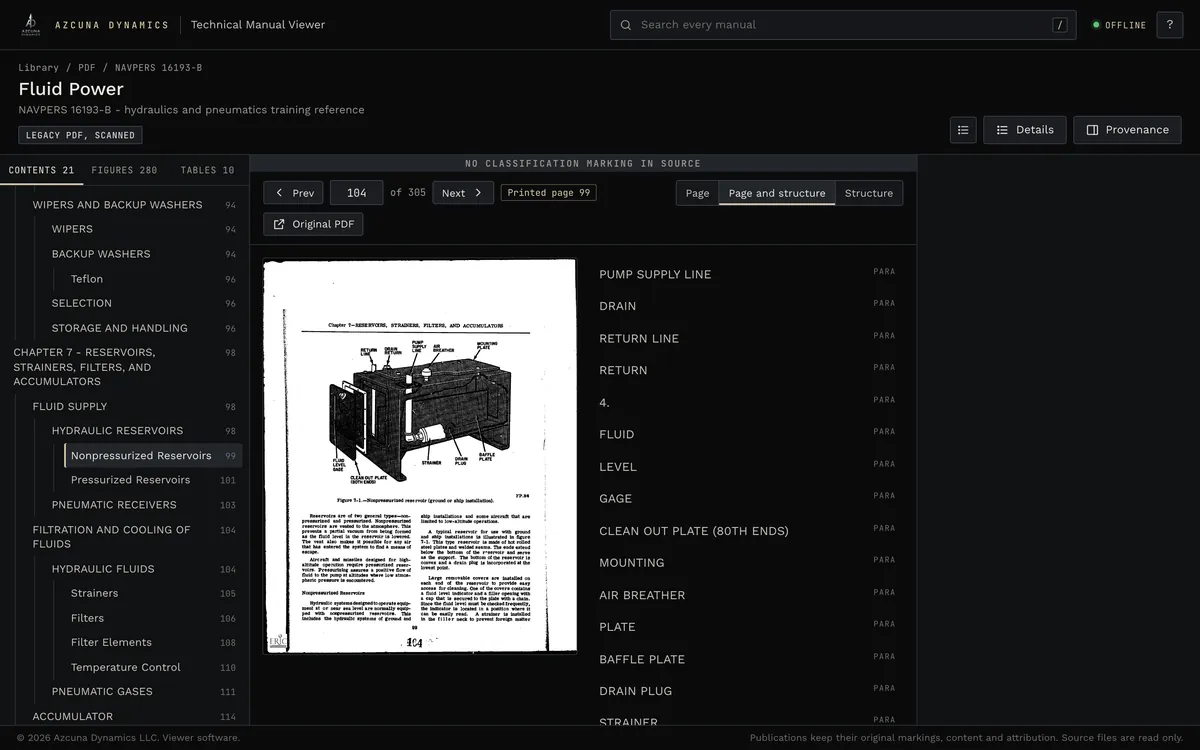Select the Filters contents entry
Image resolution: width=1200 pixels, height=750 pixels.
click(153, 618)
